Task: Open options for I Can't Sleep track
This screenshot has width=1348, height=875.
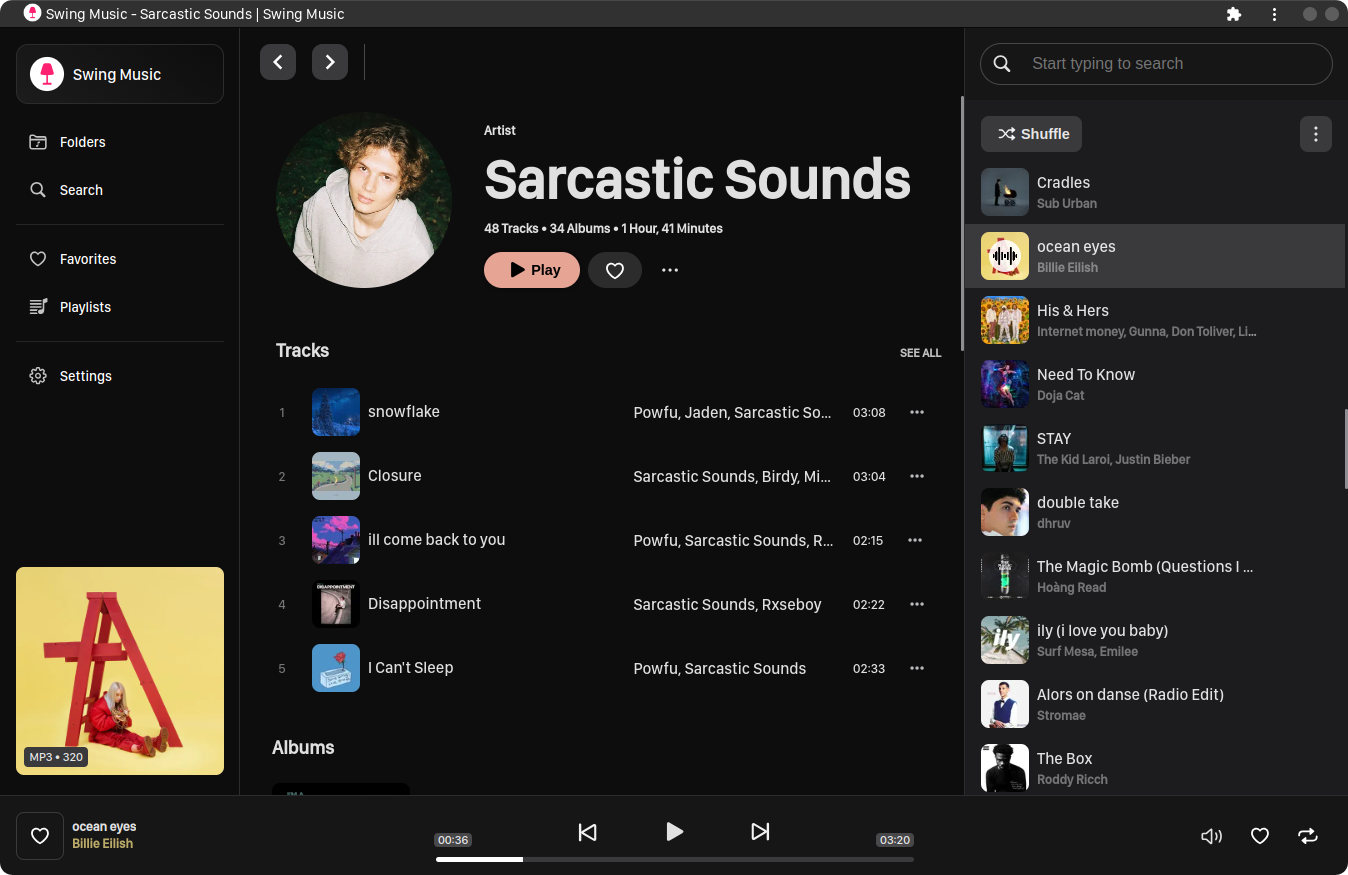Action: tap(917, 668)
